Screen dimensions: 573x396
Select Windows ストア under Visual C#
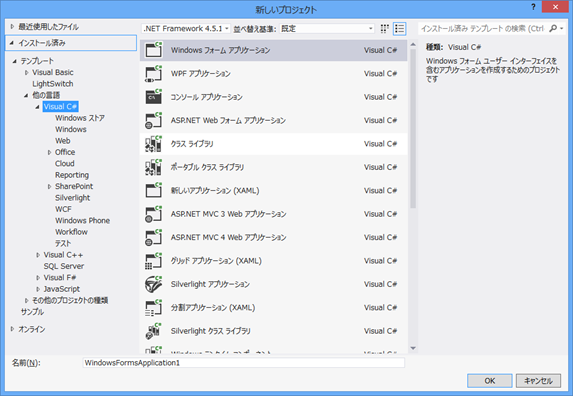coord(80,118)
